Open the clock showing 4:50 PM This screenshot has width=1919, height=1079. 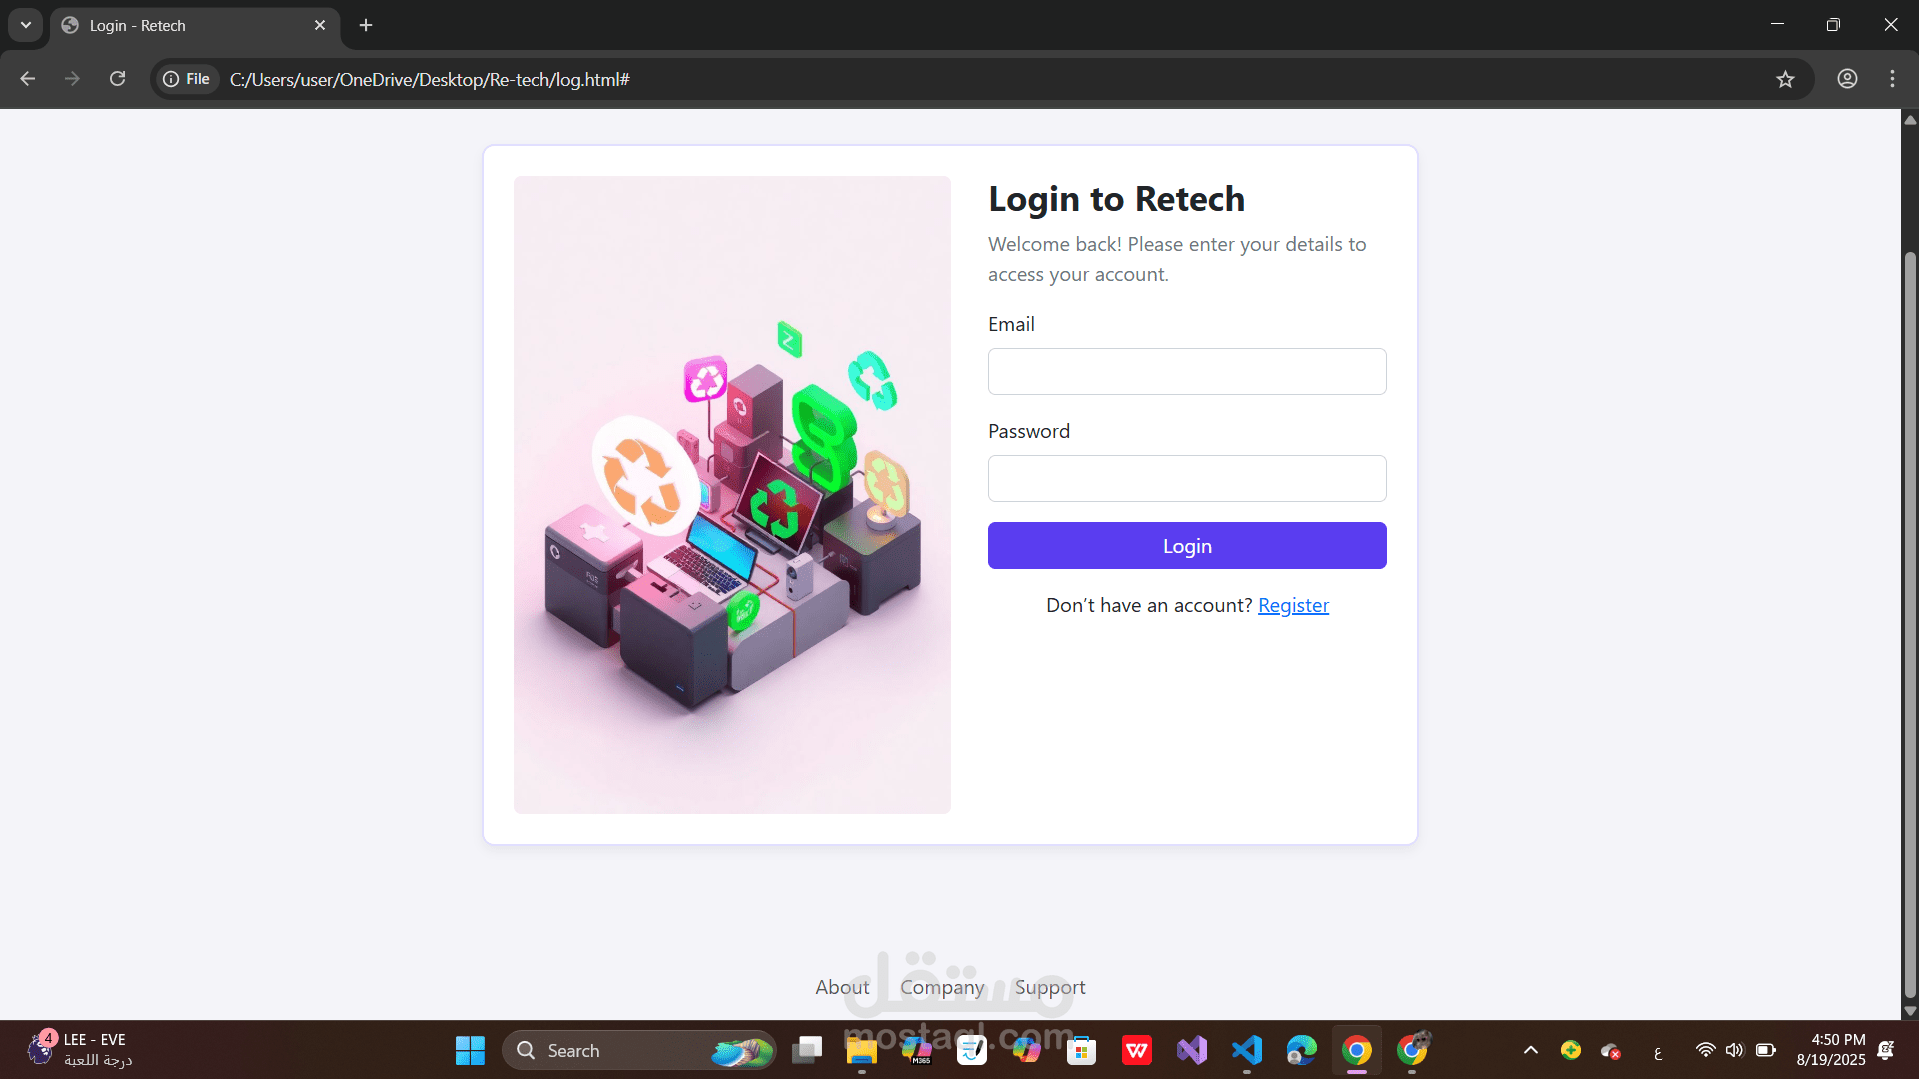[x=1830, y=1050]
